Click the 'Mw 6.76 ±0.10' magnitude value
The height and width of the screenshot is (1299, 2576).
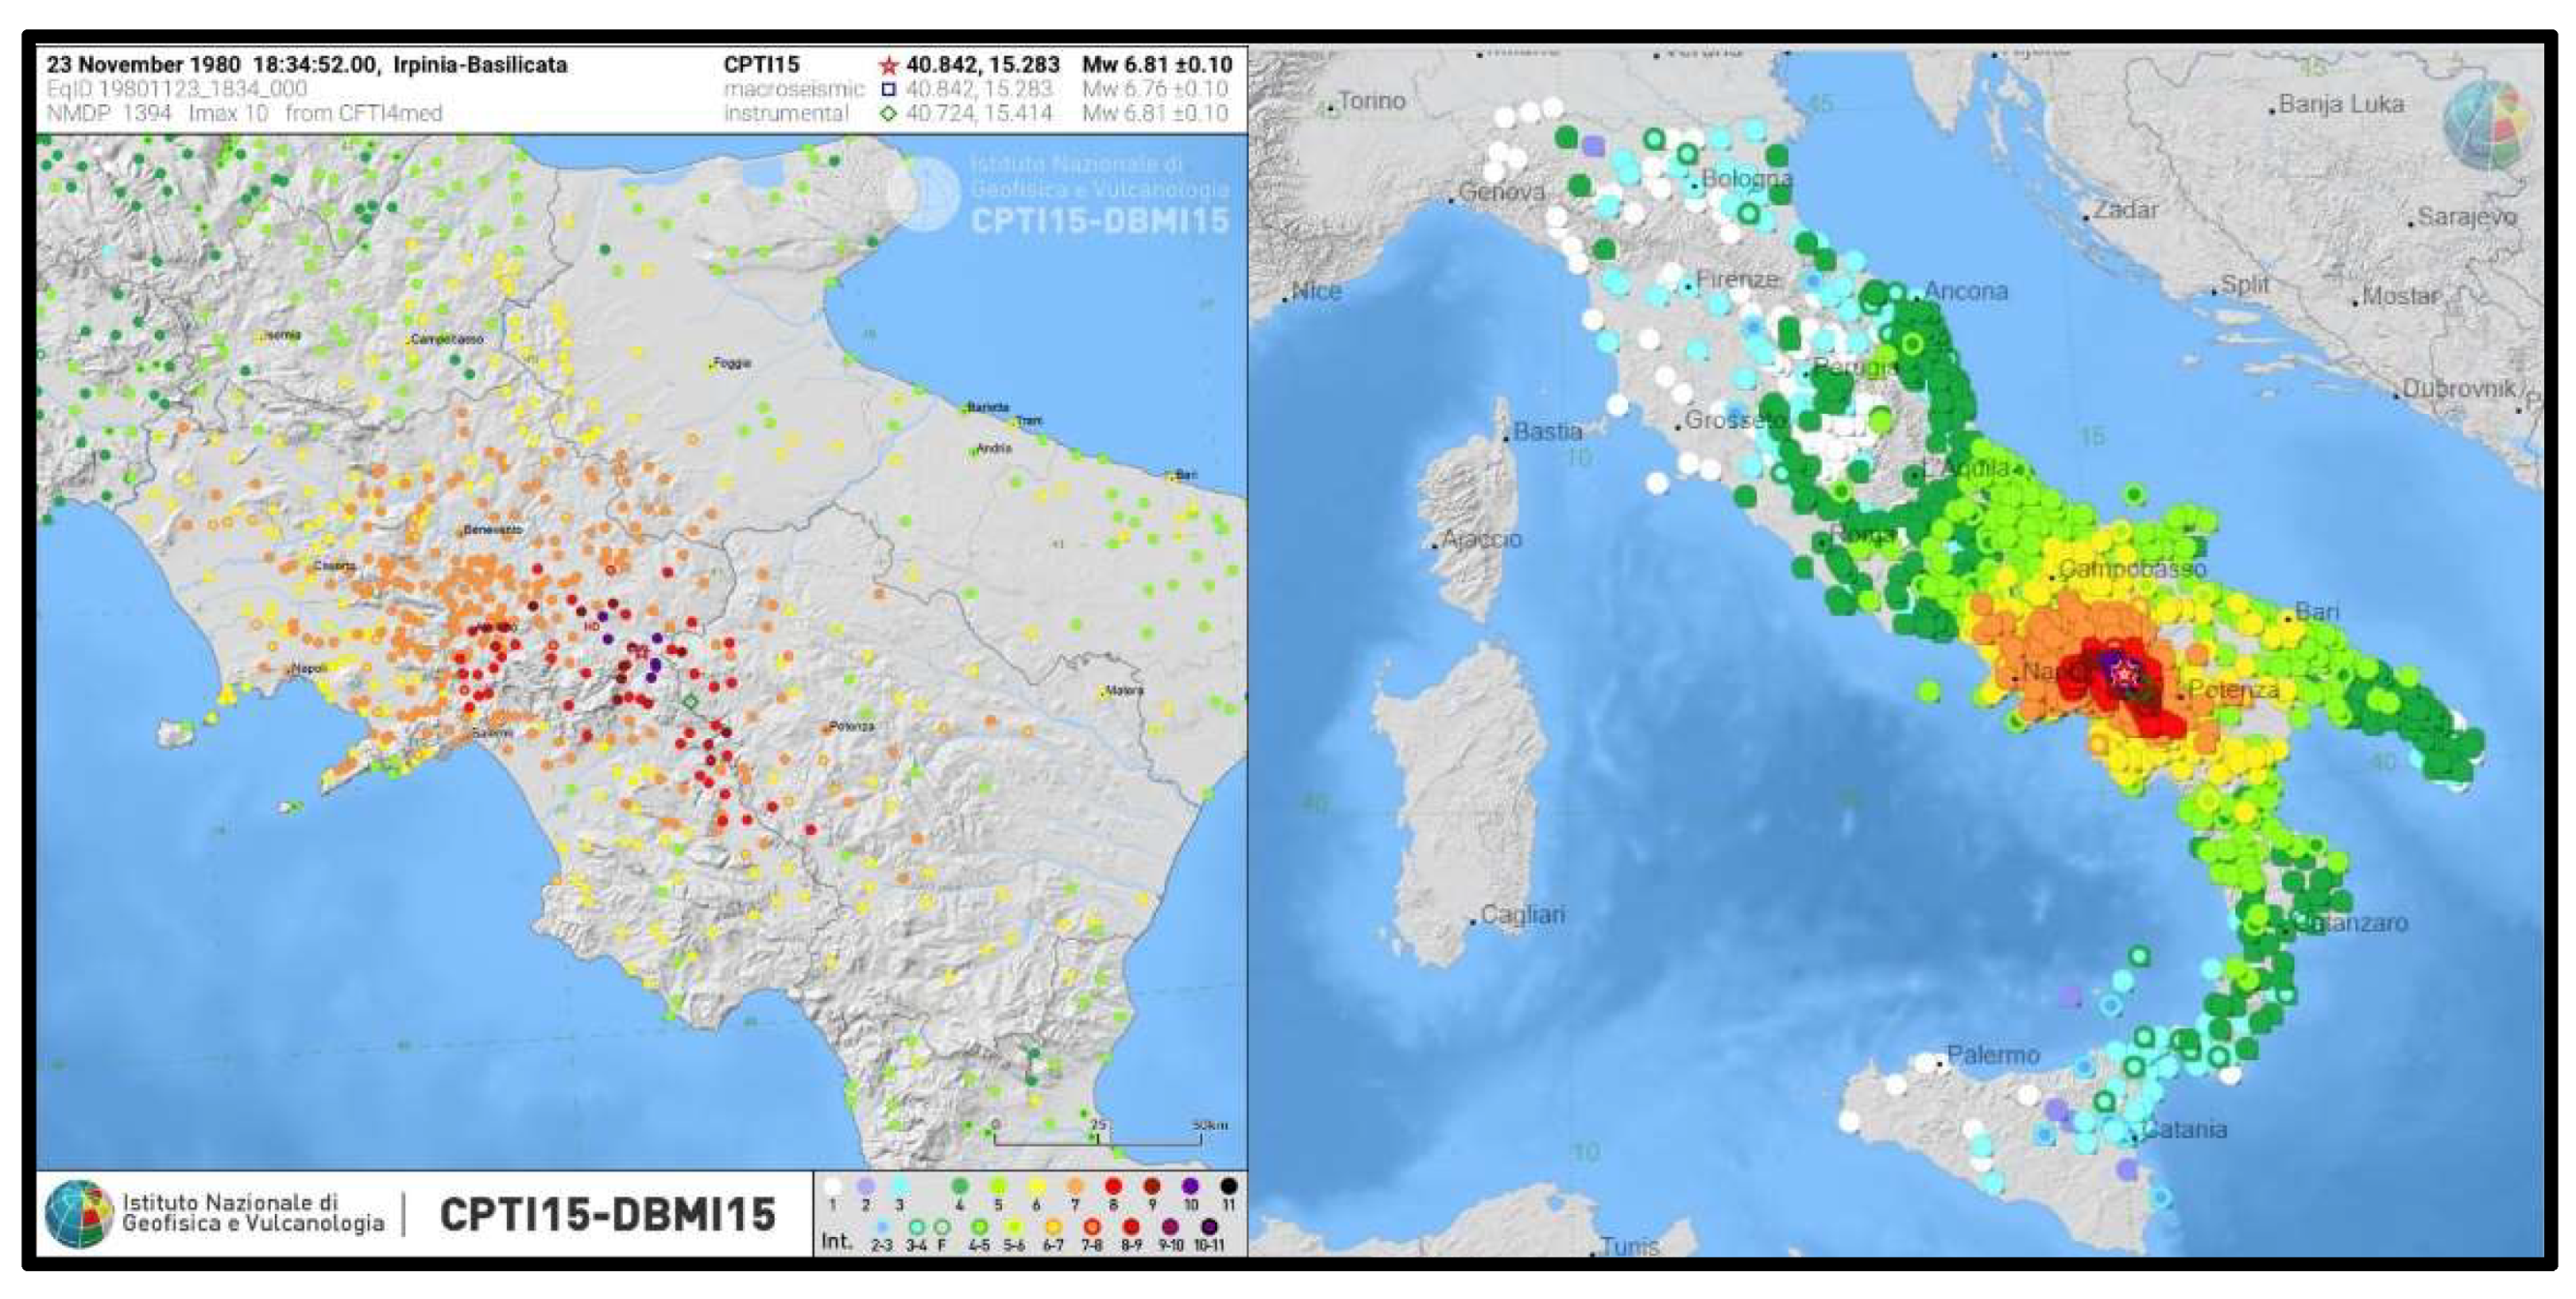(x=1155, y=89)
